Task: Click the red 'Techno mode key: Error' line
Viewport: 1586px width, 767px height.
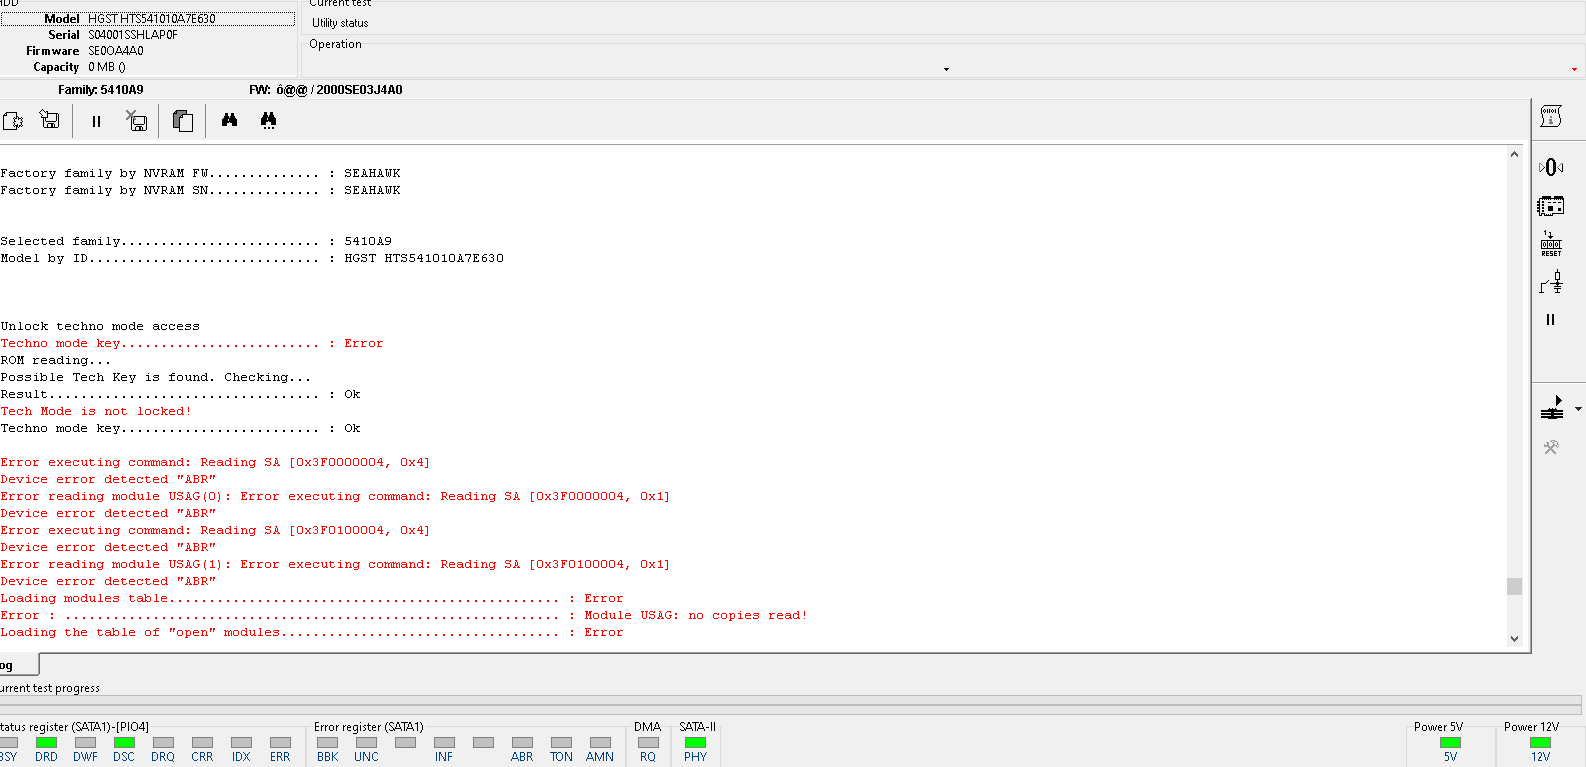Action: click(192, 343)
